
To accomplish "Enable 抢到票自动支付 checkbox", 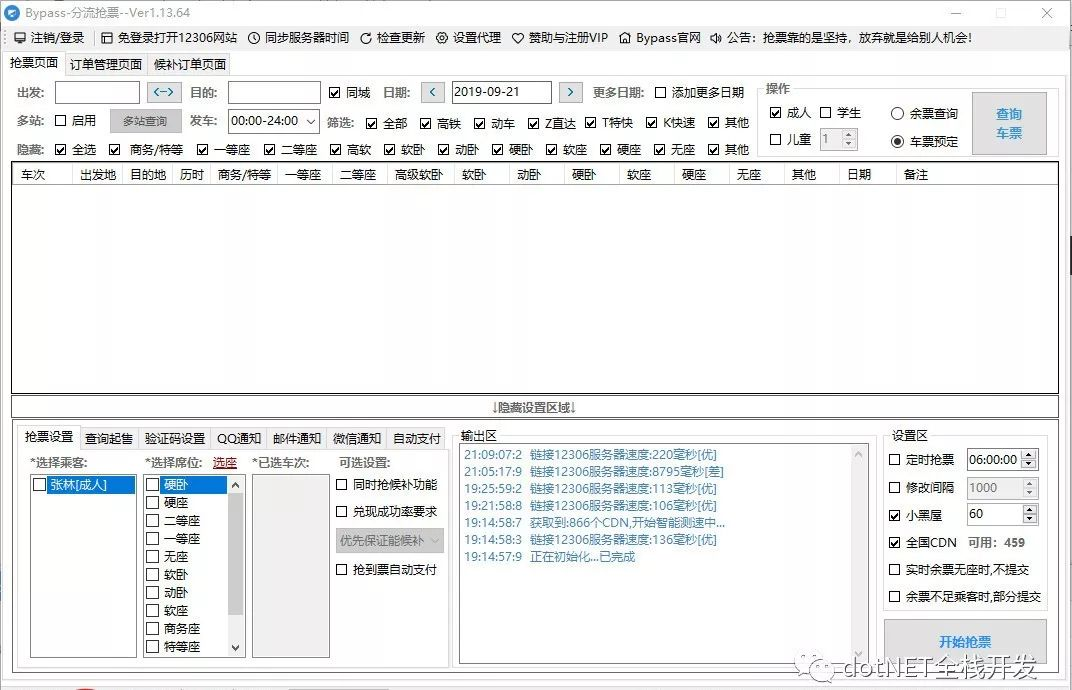I will click(x=342, y=570).
